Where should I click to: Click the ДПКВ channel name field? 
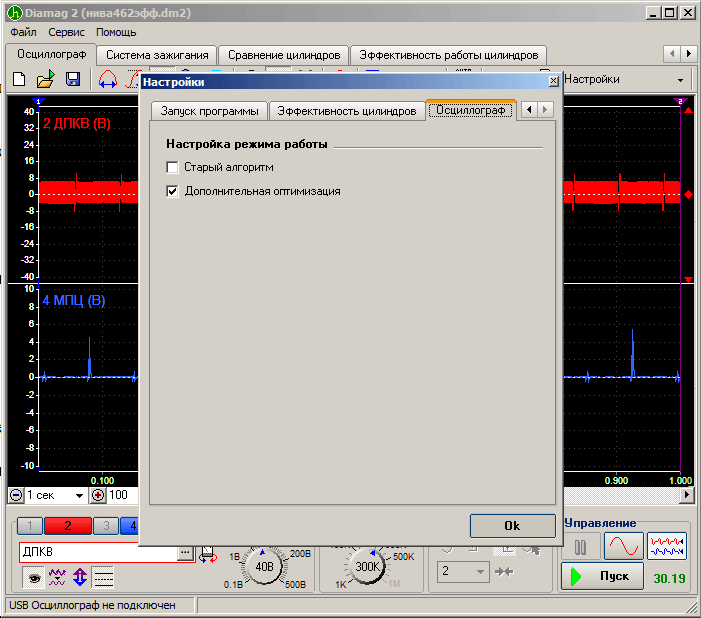coord(98,552)
